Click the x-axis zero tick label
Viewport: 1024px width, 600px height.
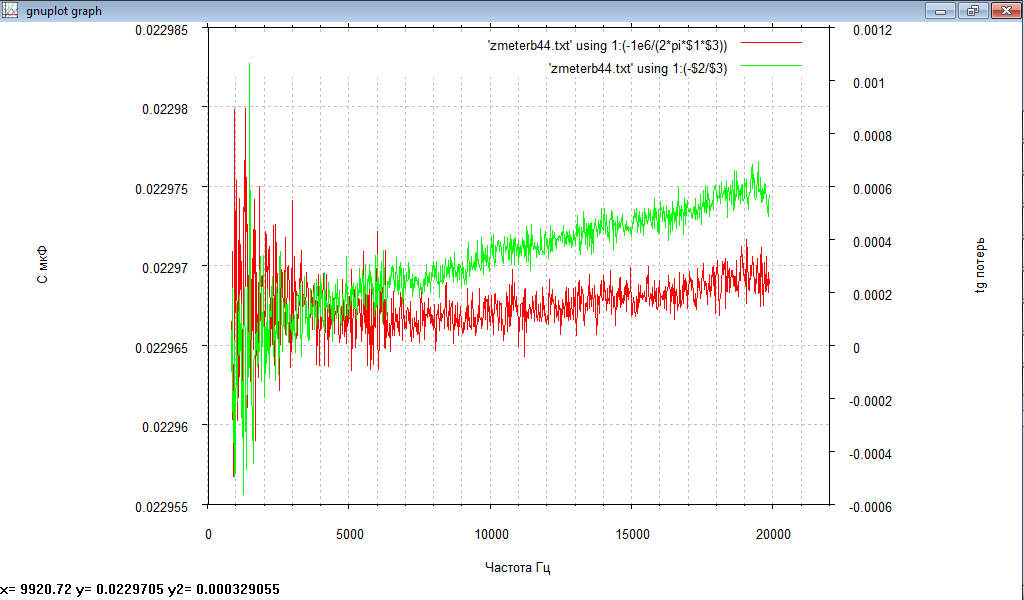click(208, 535)
